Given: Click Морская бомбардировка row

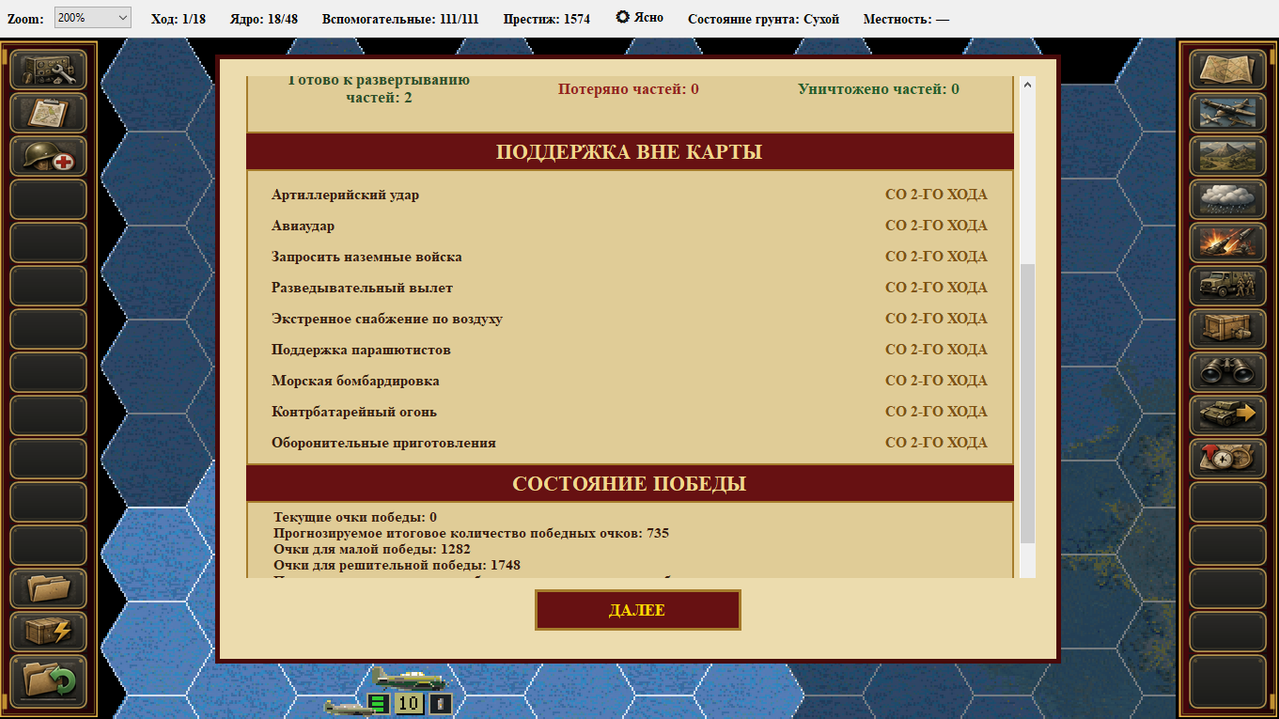Looking at the screenshot, I should coord(630,381).
